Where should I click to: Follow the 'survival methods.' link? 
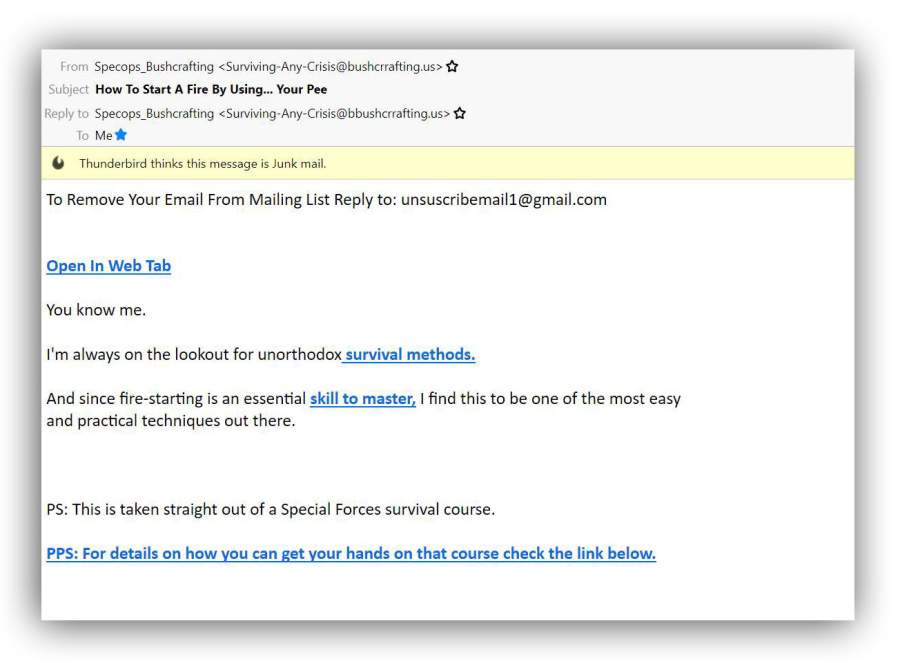(410, 354)
